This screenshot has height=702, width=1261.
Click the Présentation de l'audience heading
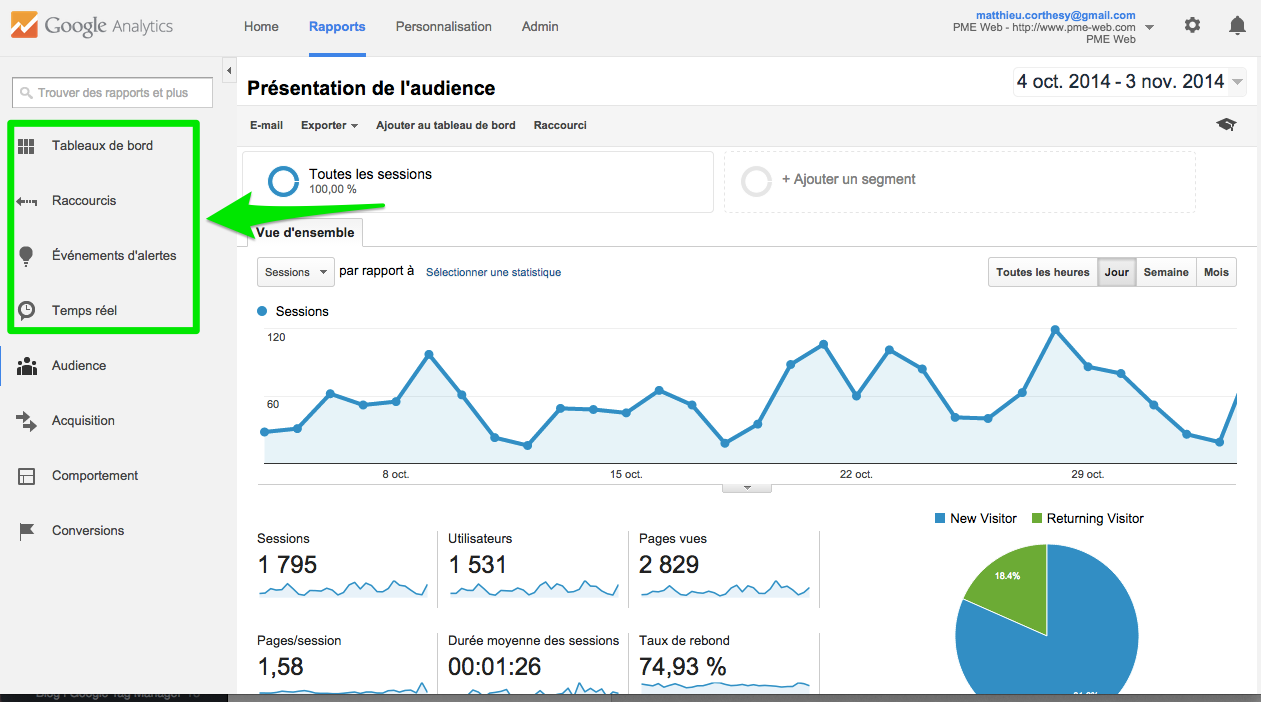pos(371,88)
